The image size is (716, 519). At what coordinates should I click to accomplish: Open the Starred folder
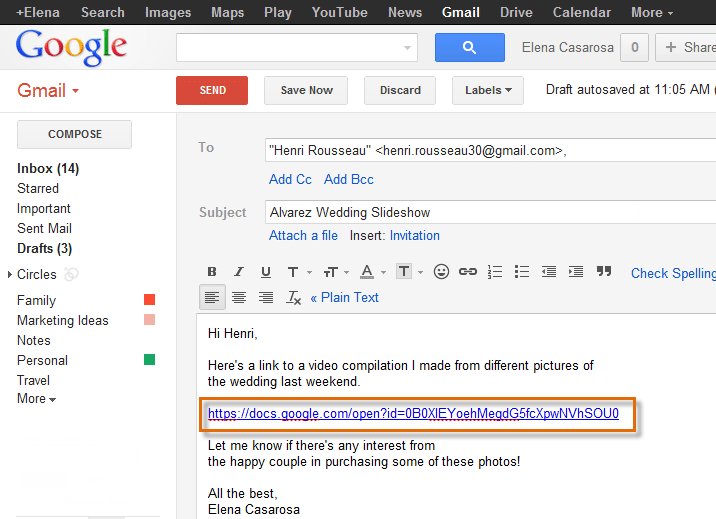pyautogui.click(x=38, y=189)
